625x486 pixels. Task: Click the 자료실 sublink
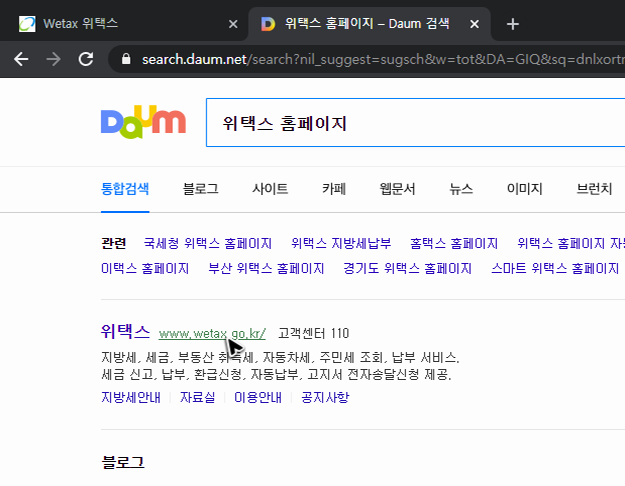197,397
